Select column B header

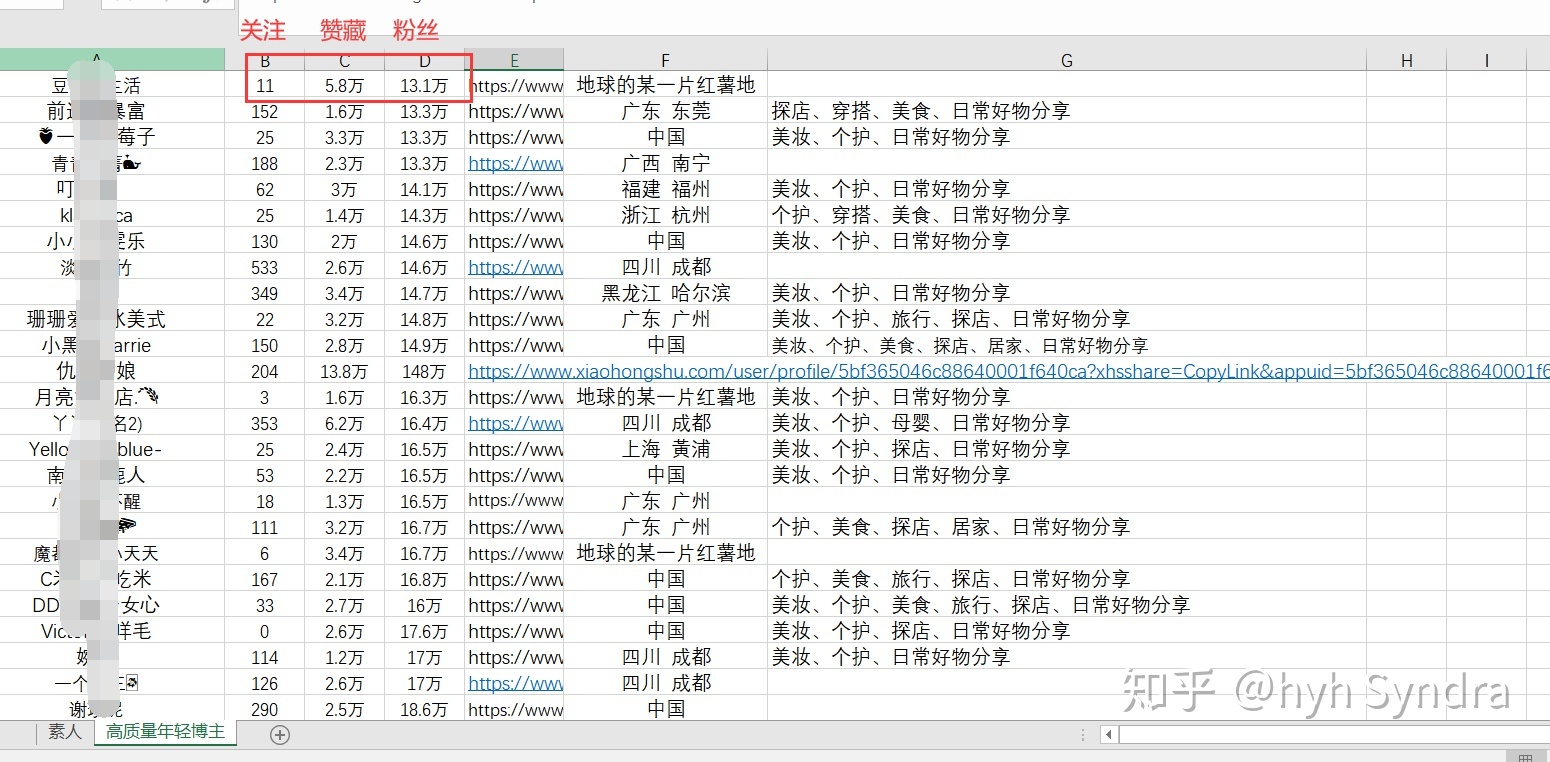[265, 61]
